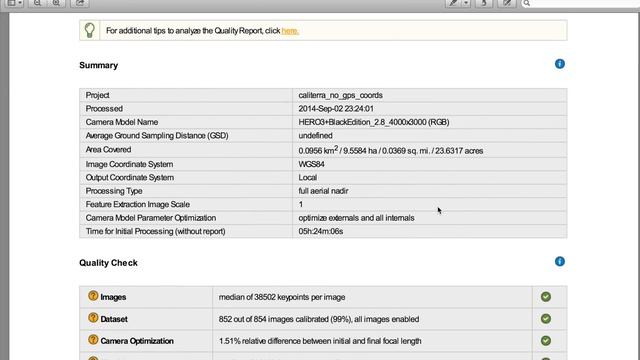Open the 'here' tips link
This screenshot has width=640, height=360.
tap(290, 31)
